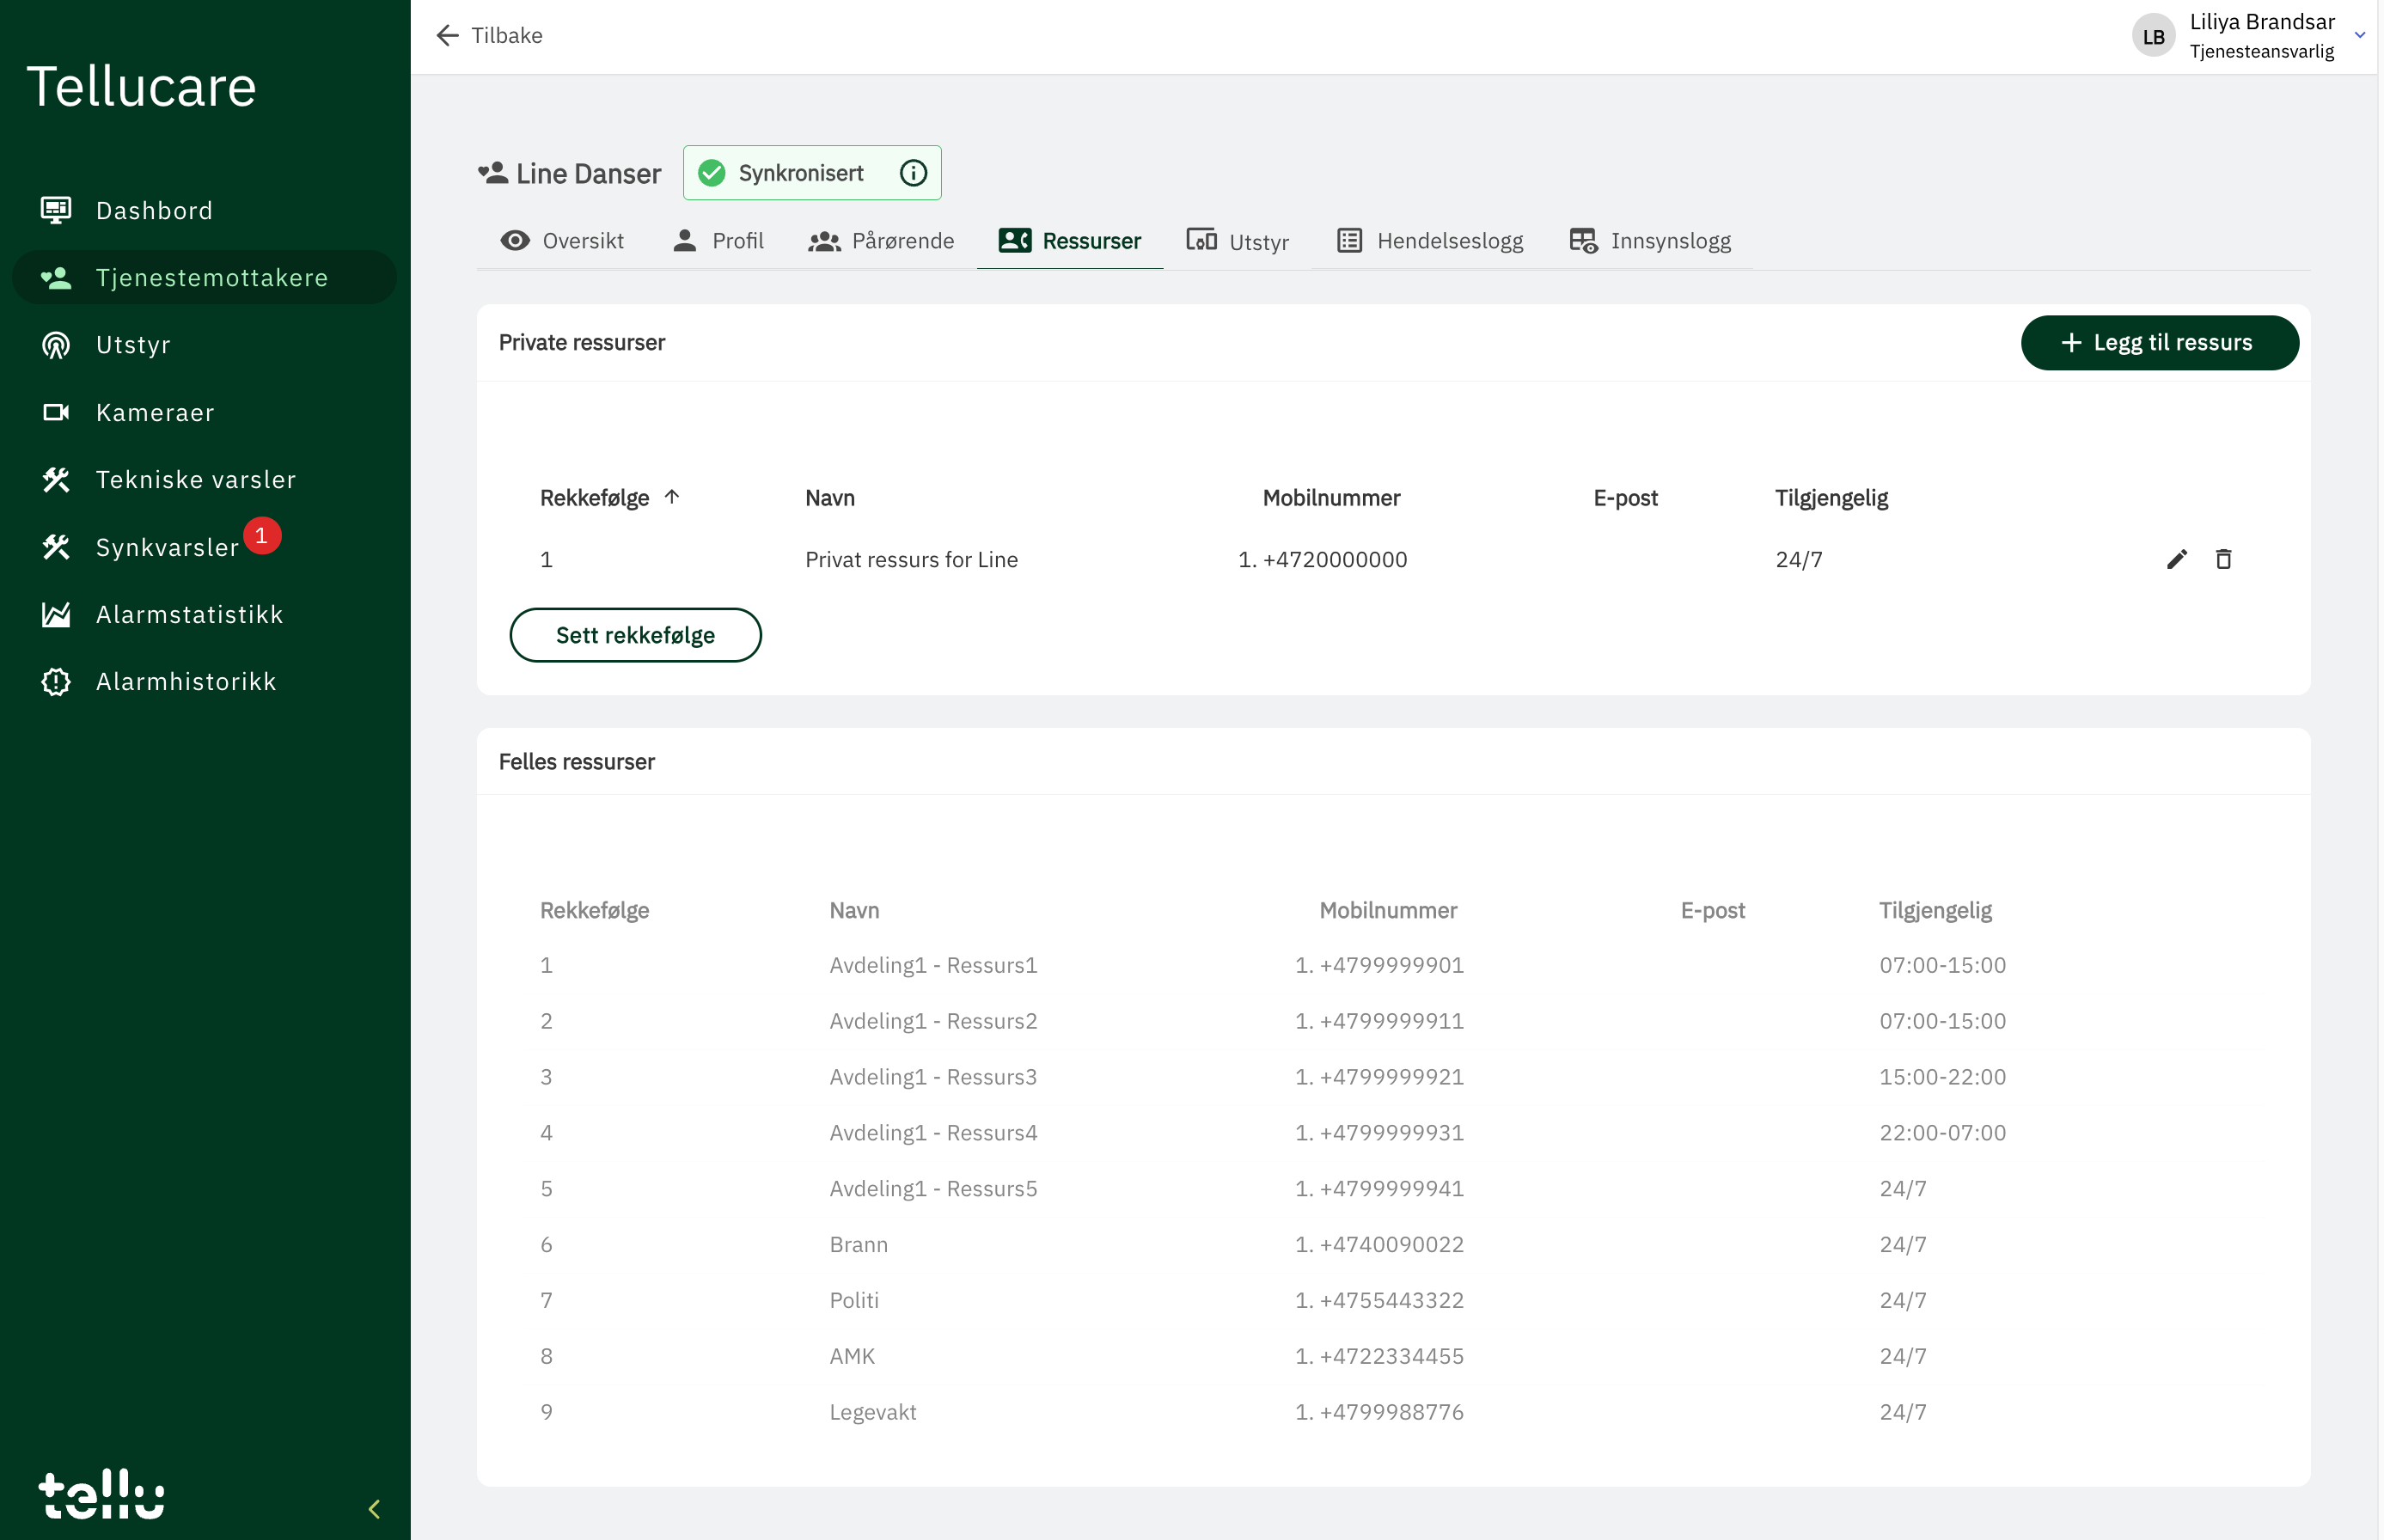Click the Innsynslogg table-eye icon
This screenshot has width=2384, height=1540.
(x=1583, y=241)
